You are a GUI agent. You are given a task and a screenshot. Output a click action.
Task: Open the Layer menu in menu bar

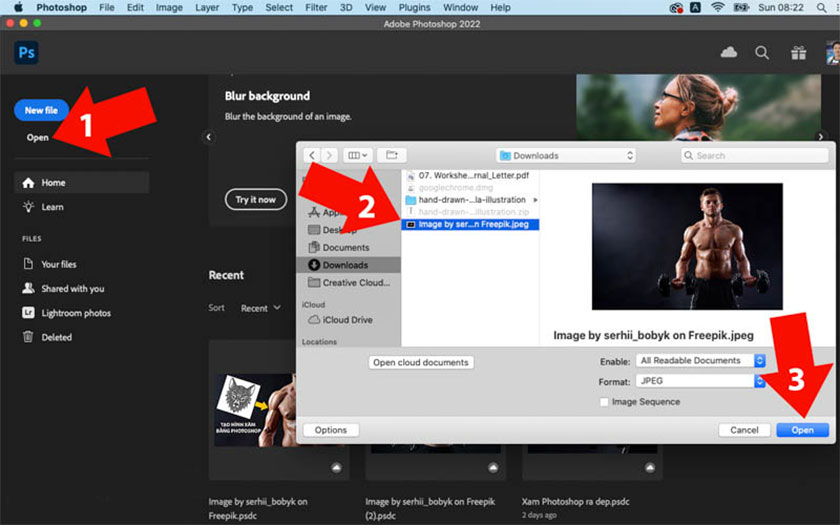pos(207,7)
